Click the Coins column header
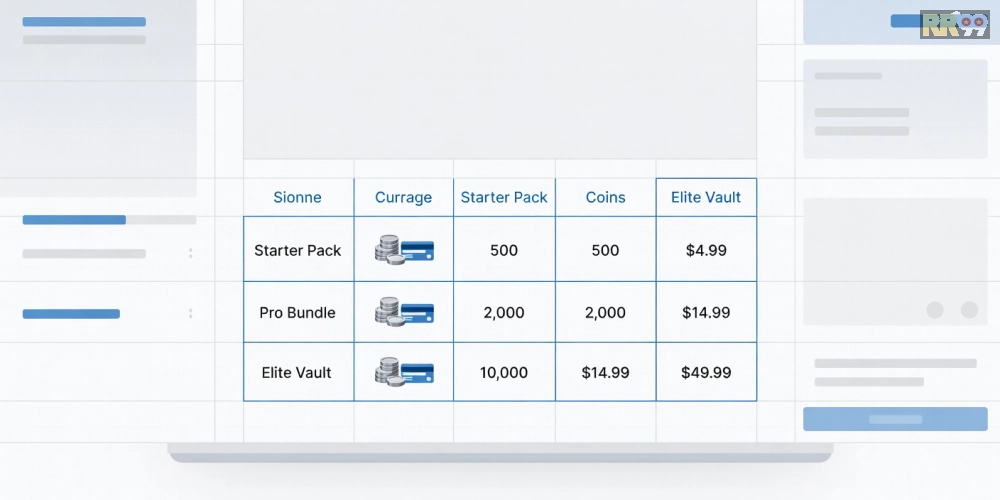 [x=605, y=197]
